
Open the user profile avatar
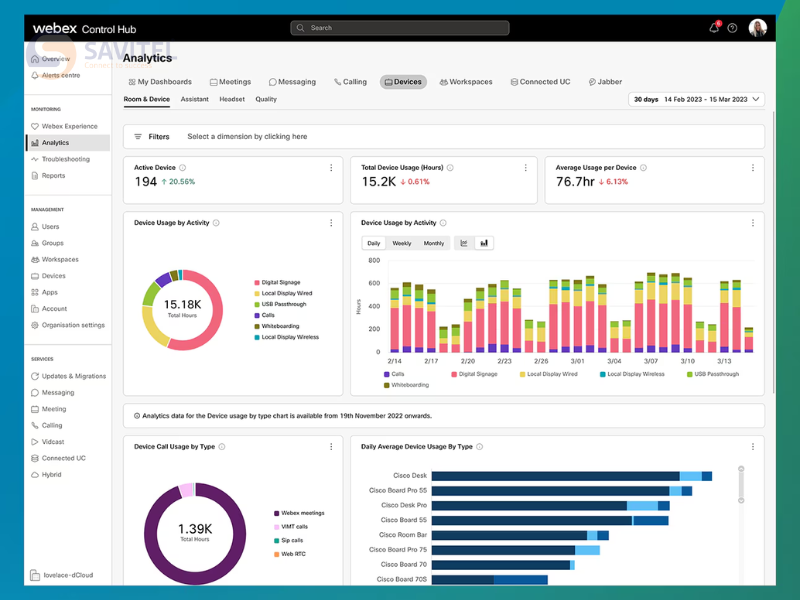coord(758,28)
